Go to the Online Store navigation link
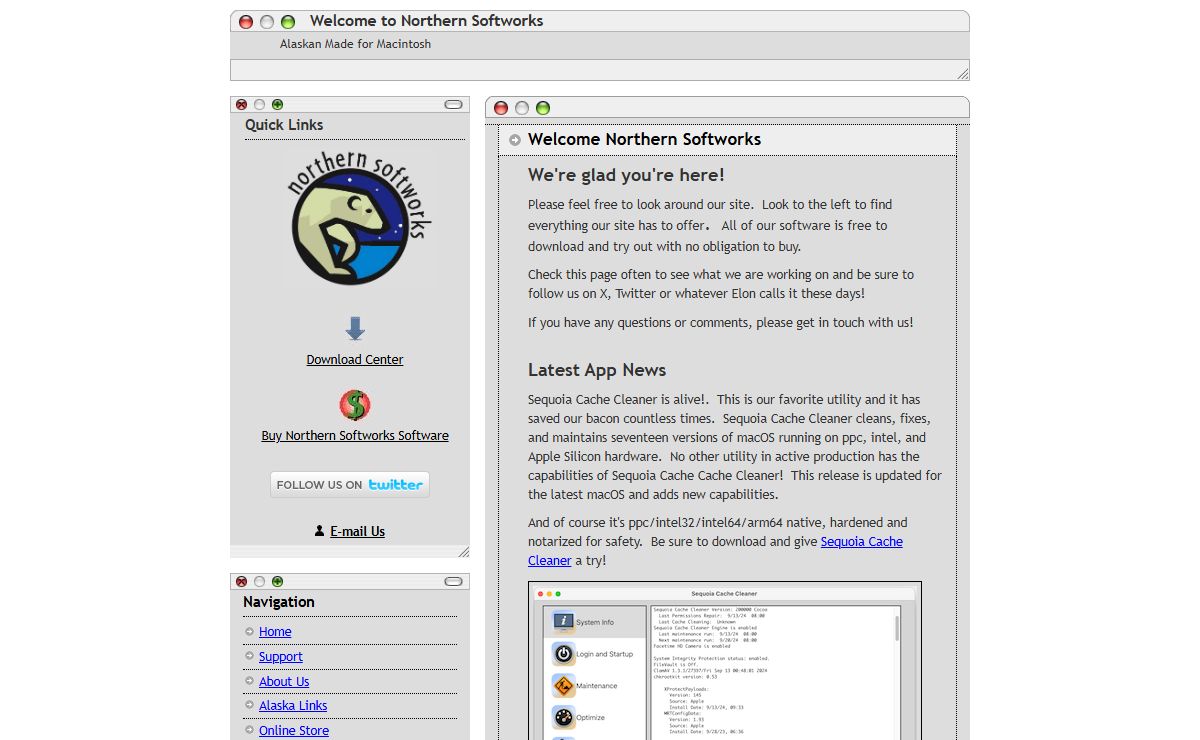Viewport: 1200px width, 740px height. click(x=293, y=730)
